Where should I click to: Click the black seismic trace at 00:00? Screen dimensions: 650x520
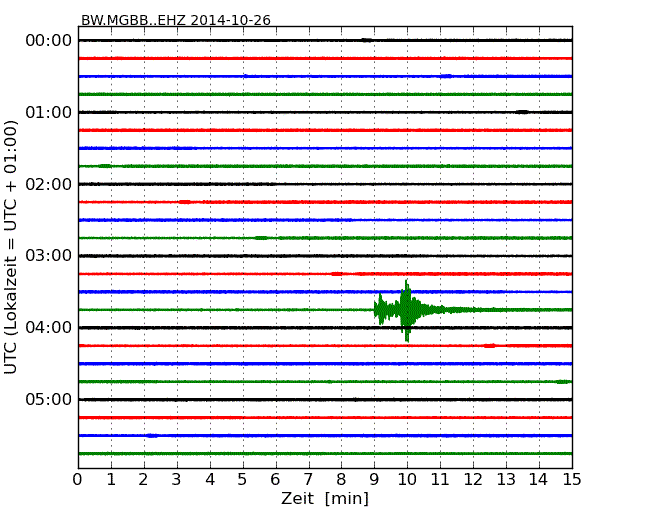click(x=325, y=40)
